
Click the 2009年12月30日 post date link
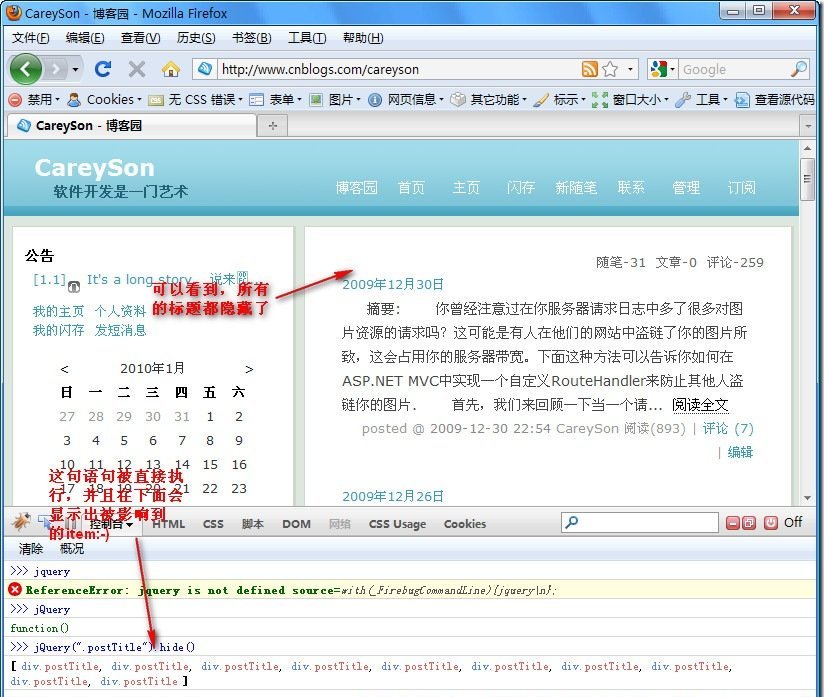(393, 284)
